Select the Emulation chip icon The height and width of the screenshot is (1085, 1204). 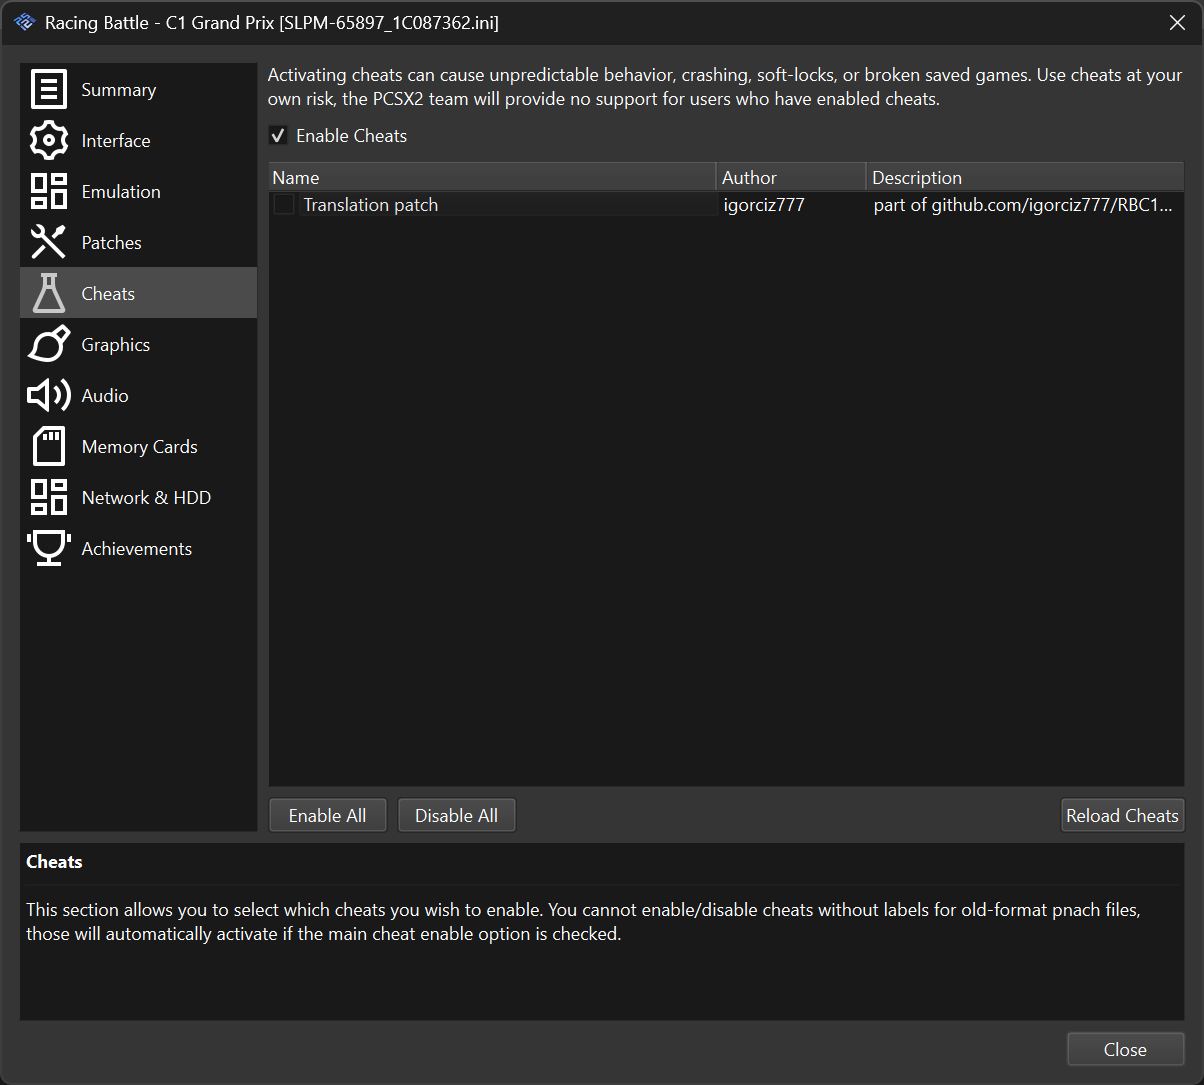point(48,191)
